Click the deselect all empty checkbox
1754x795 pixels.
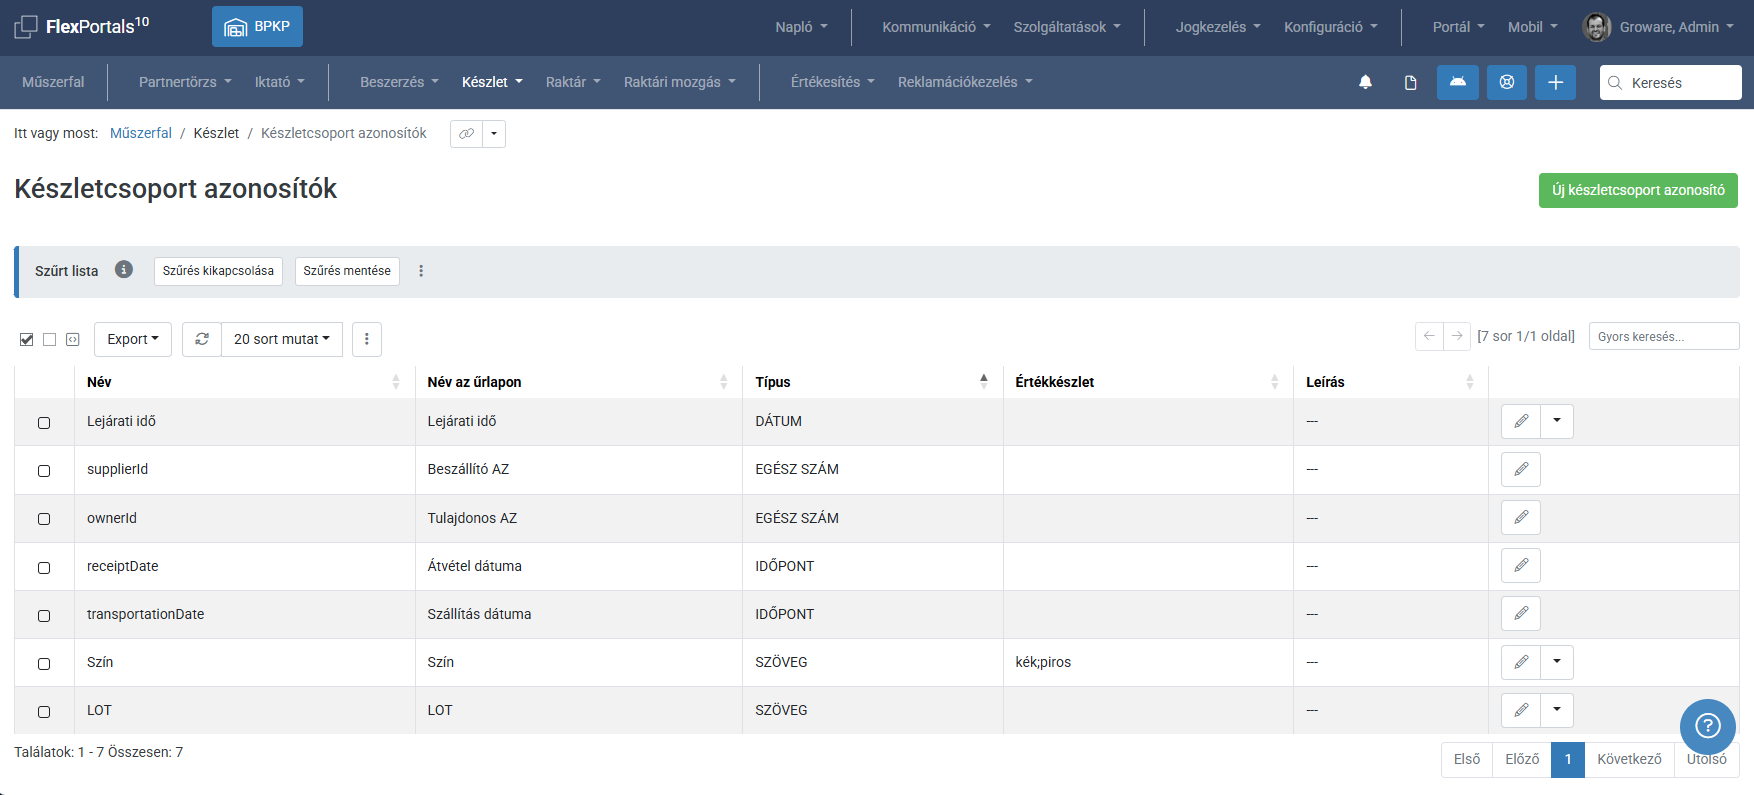pyautogui.click(x=50, y=340)
